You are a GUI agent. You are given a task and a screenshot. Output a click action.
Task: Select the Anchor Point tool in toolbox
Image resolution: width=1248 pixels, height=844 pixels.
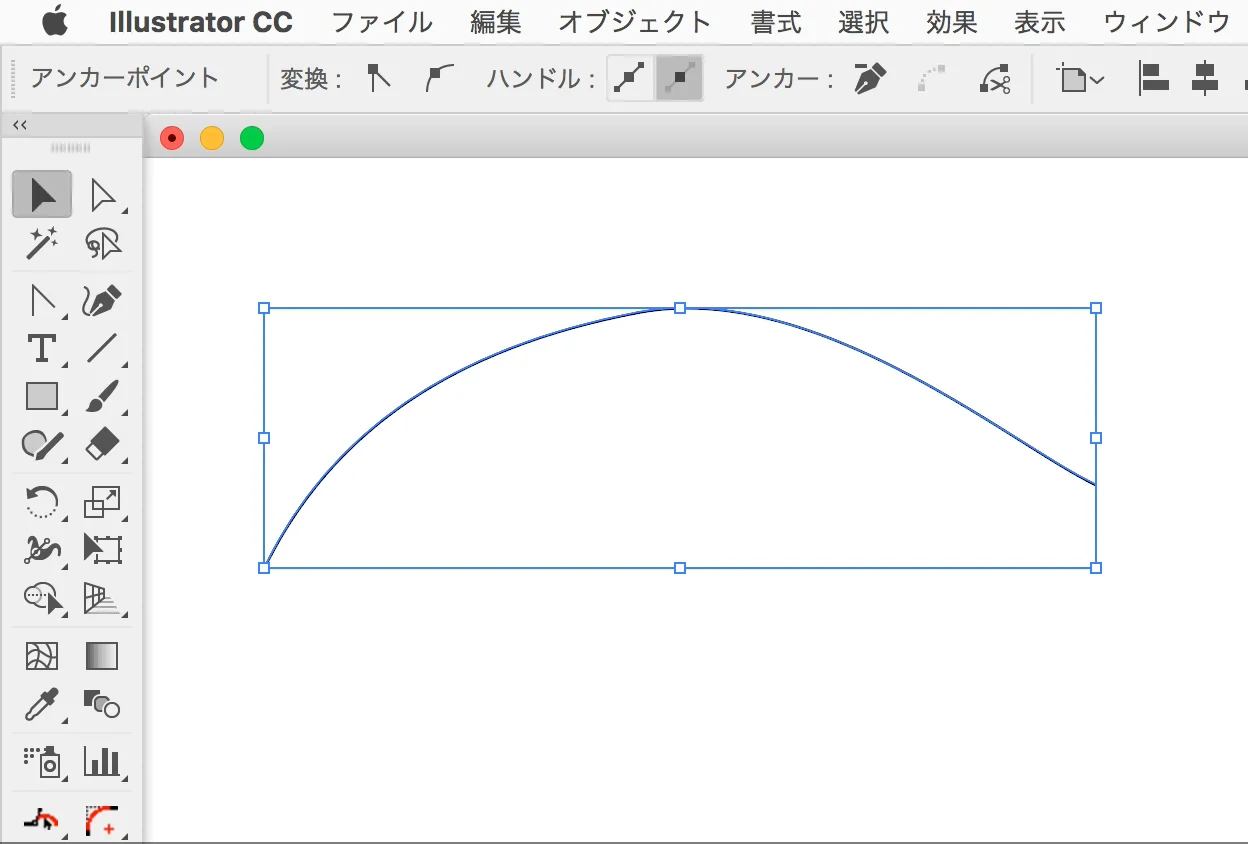[x=42, y=300]
